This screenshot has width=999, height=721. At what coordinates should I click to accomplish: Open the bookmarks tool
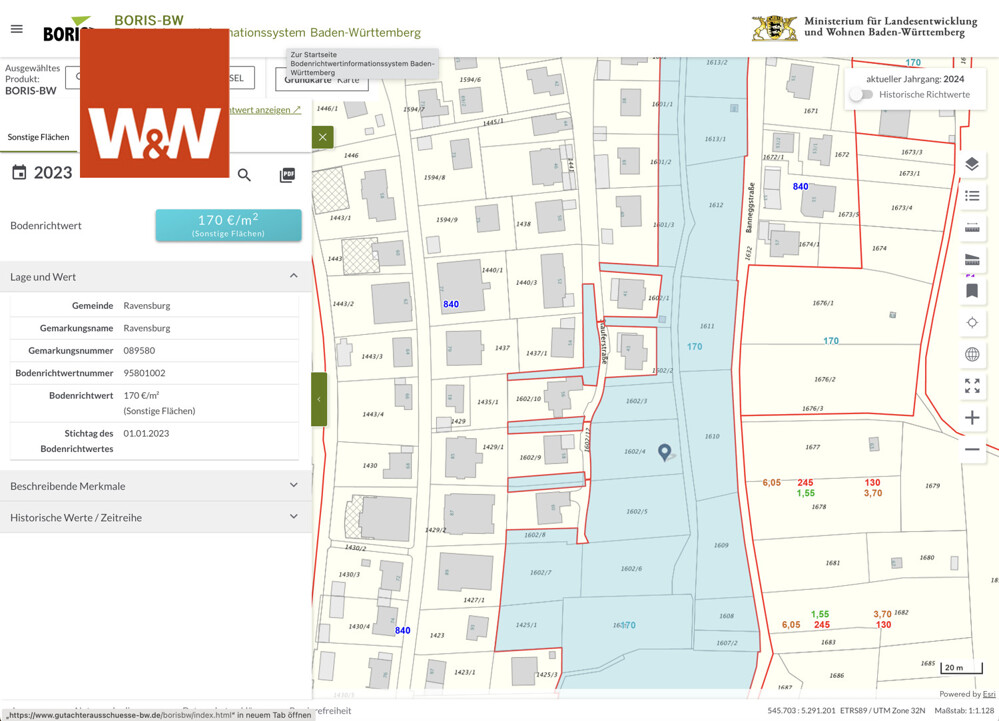971,291
